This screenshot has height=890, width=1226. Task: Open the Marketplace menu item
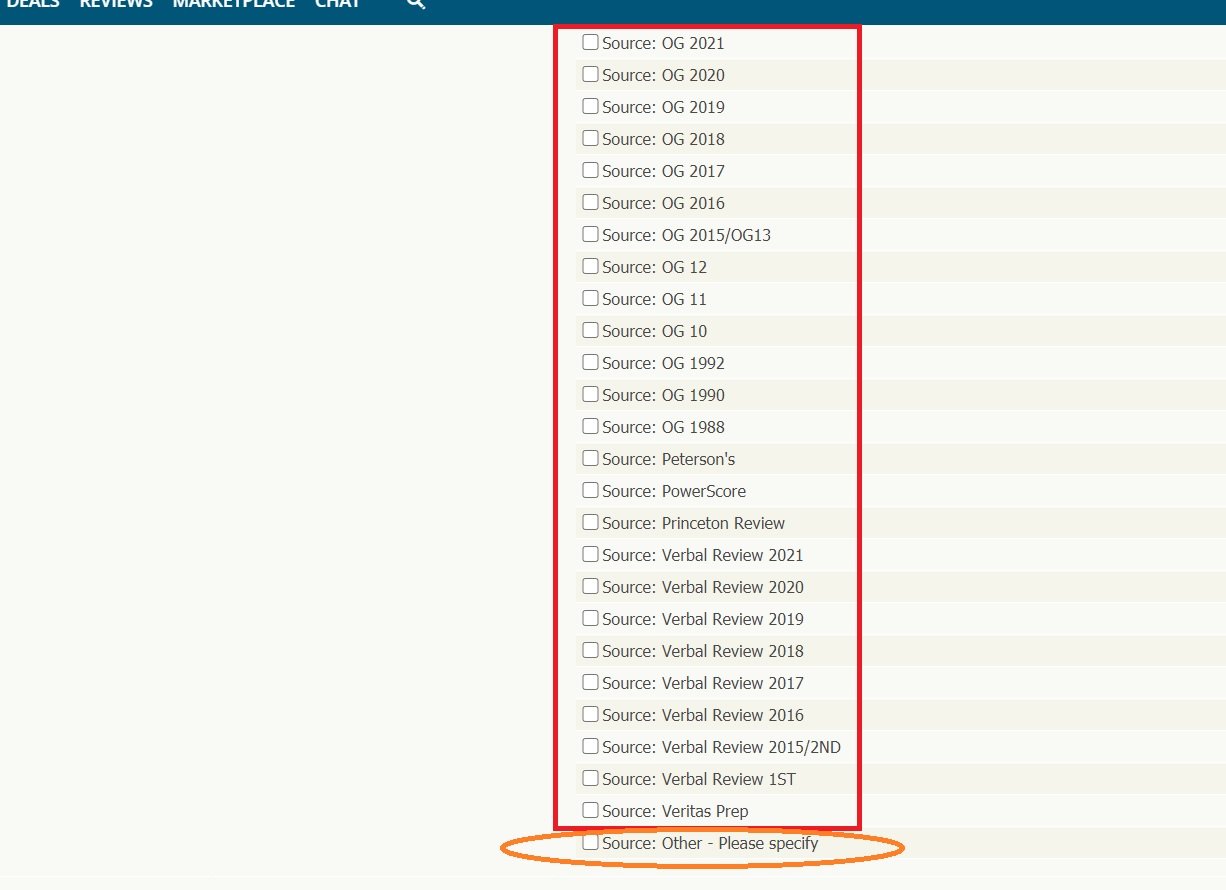coord(233,4)
